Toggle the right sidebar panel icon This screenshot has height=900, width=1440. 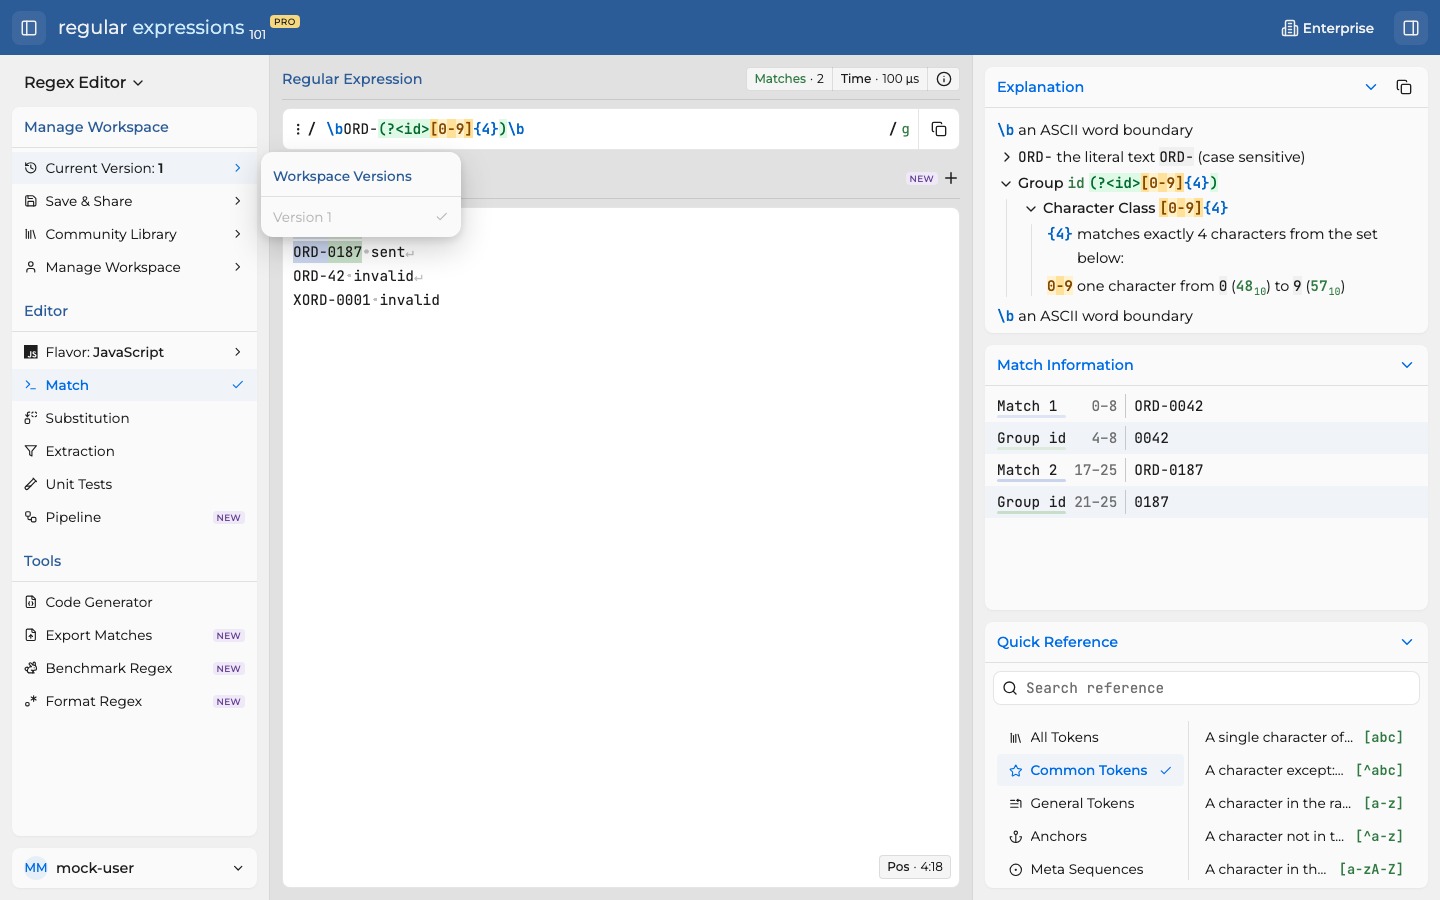[x=1411, y=28]
